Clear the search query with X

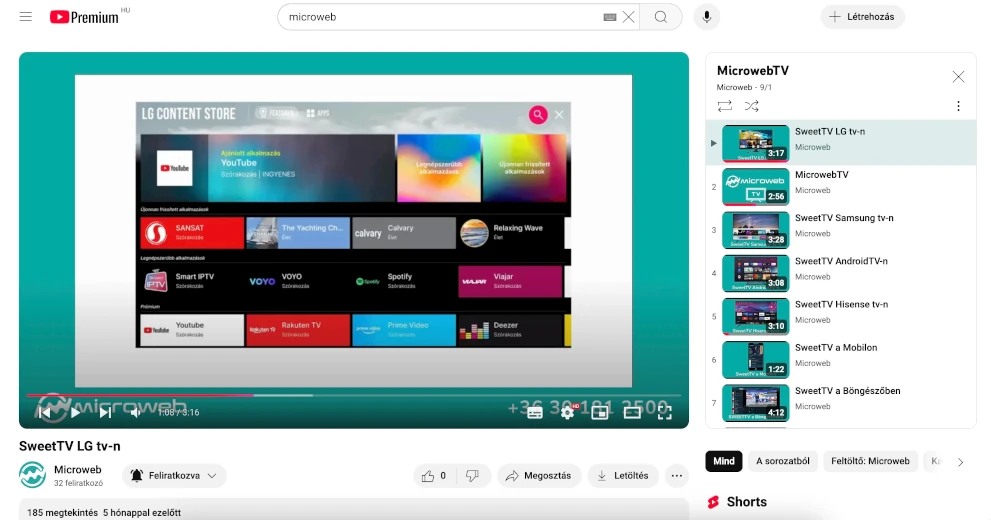pos(628,17)
